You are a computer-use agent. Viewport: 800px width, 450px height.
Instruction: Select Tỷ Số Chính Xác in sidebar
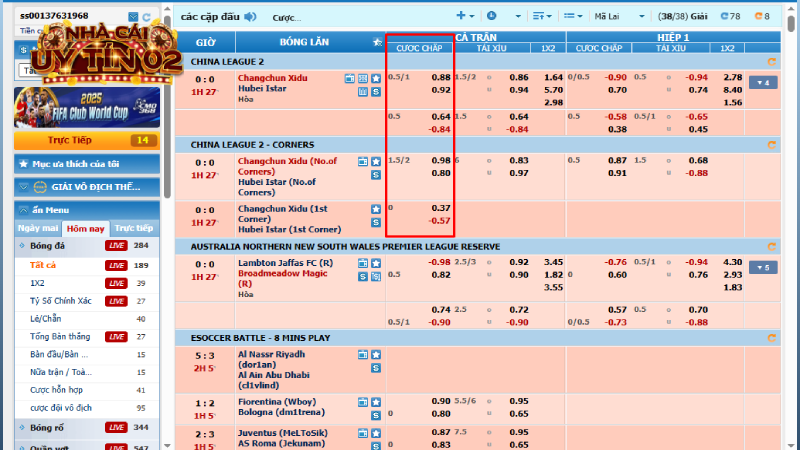[59, 300]
